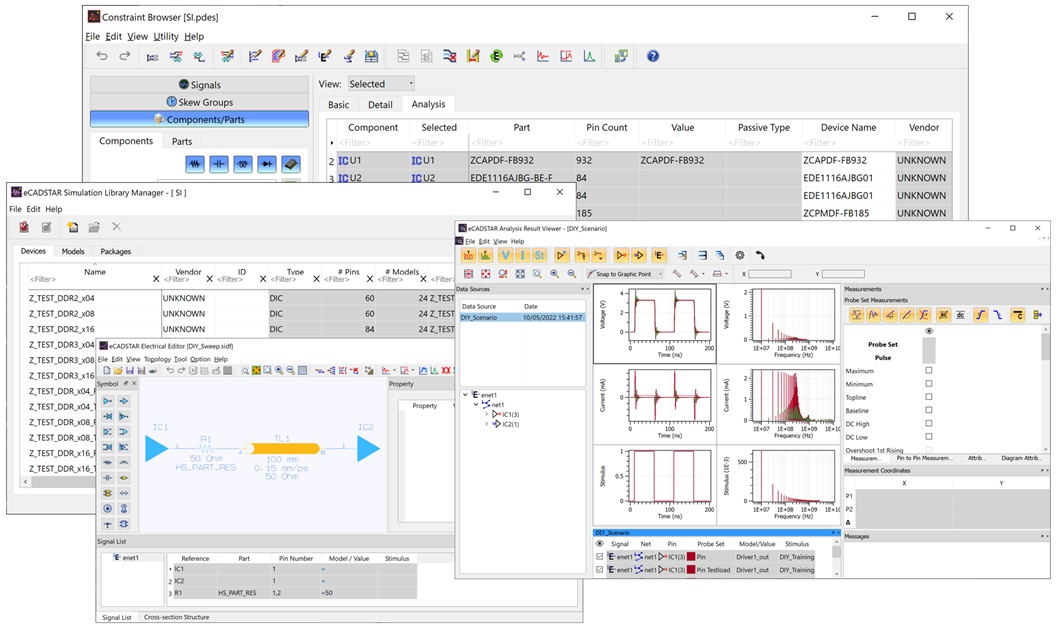The image size is (1057, 628).
Task: Enable the Baseline measurement checkbox
Action: click(929, 410)
